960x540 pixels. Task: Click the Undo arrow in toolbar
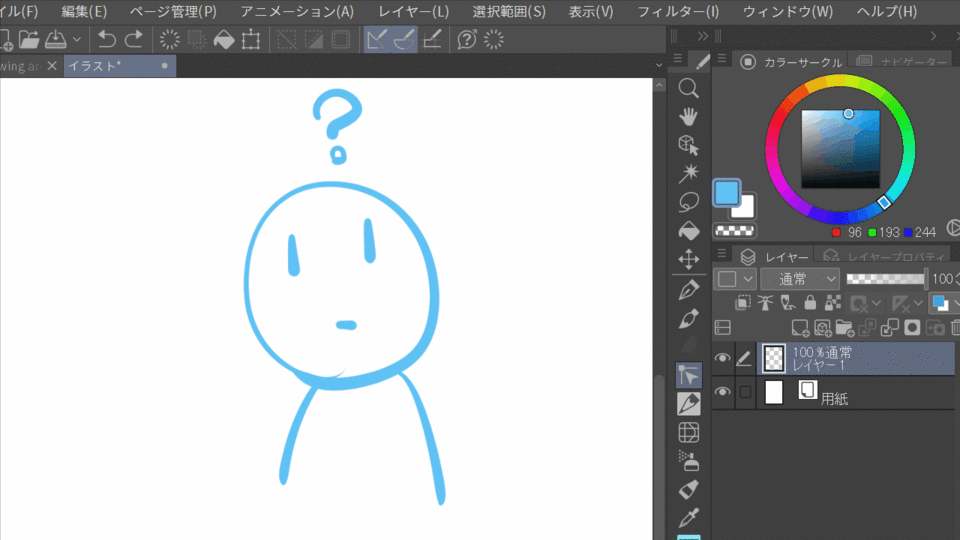point(107,40)
